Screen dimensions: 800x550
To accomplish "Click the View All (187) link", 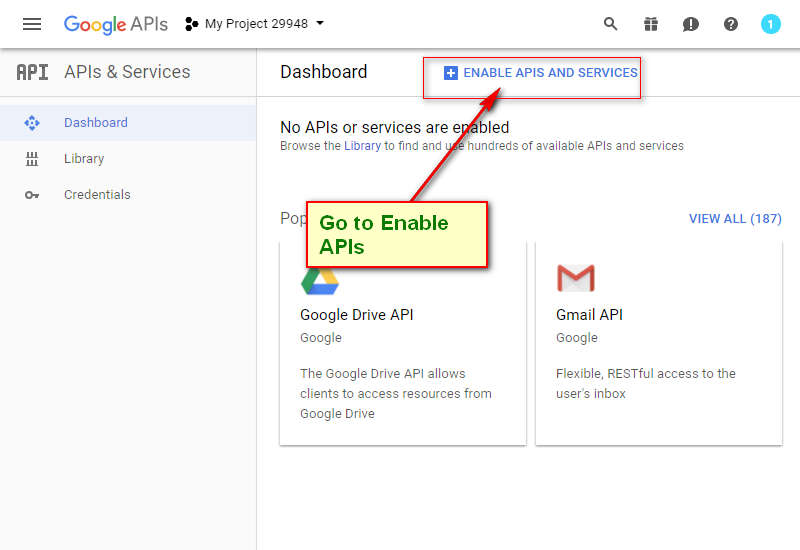I will [735, 219].
